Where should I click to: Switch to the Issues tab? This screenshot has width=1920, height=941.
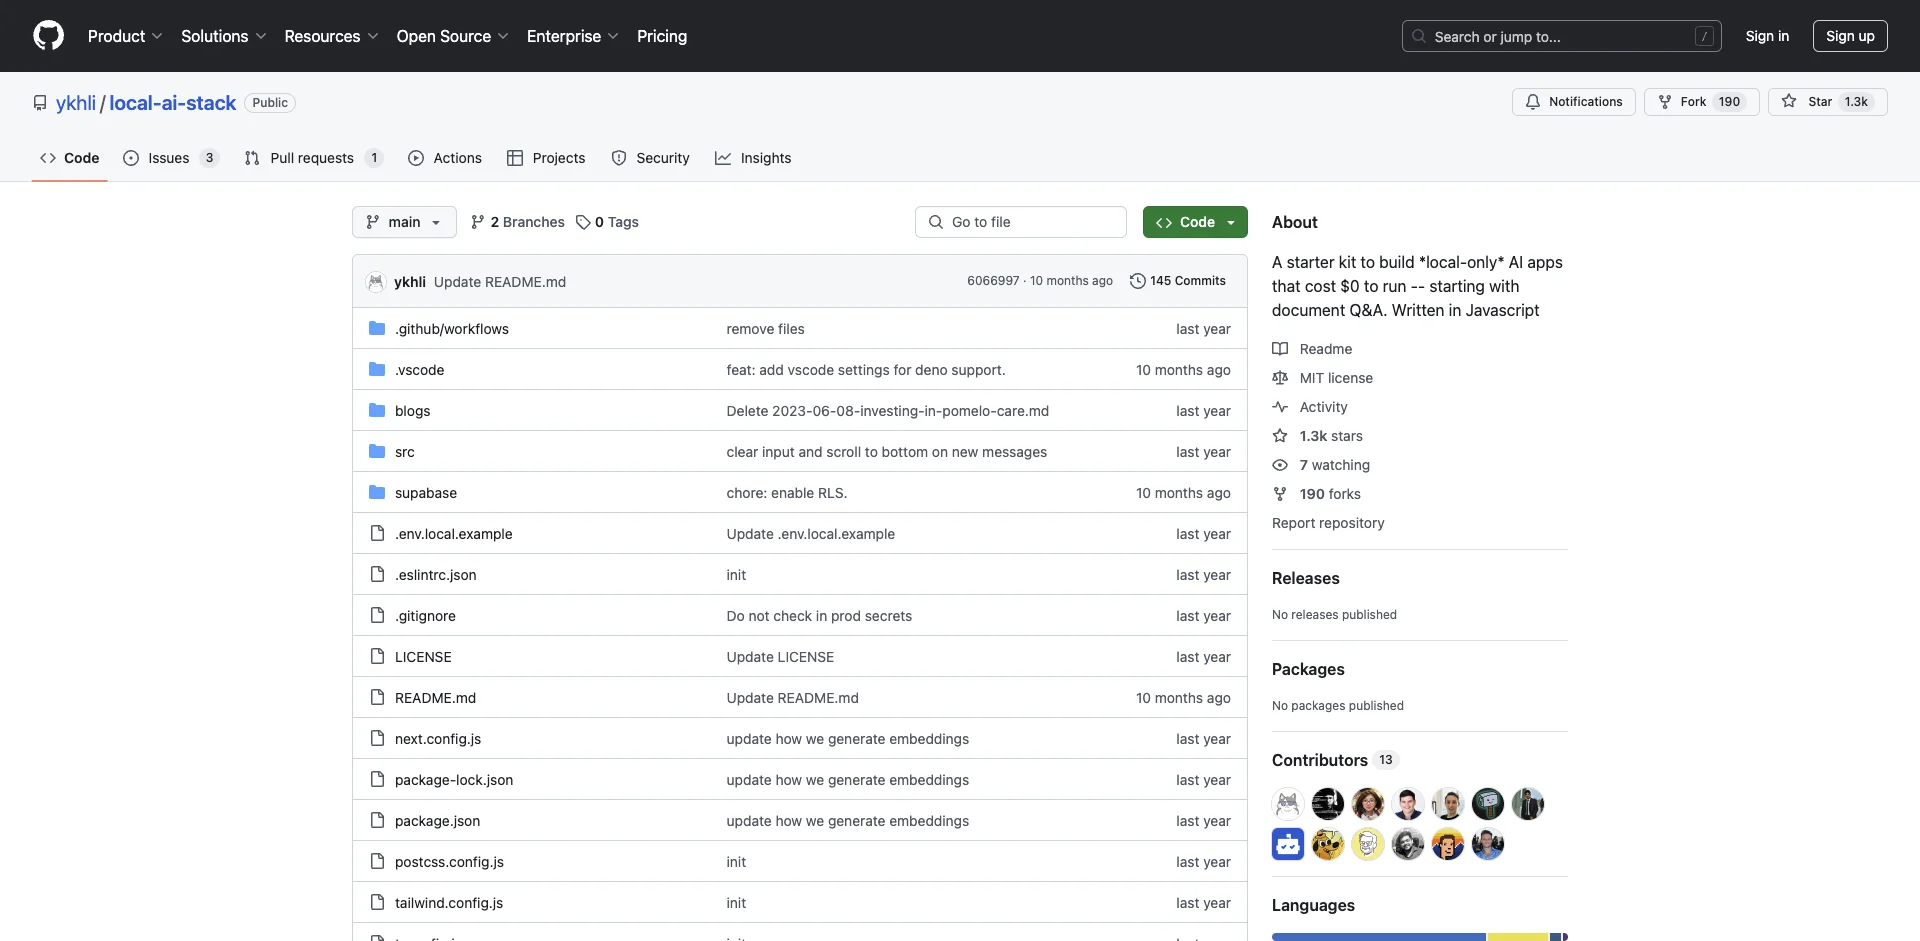[170, 158]
